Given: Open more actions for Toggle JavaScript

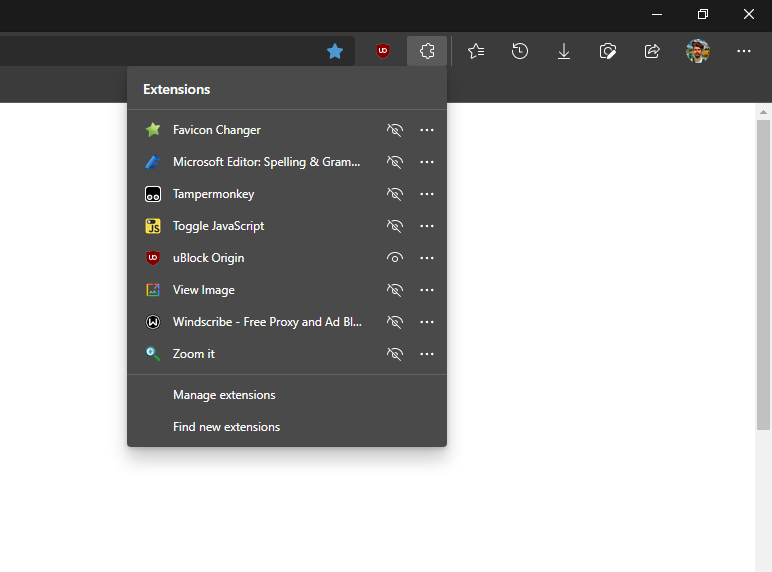Looking at the screenshot, I should pyautogui.click(x=427, y=226).
